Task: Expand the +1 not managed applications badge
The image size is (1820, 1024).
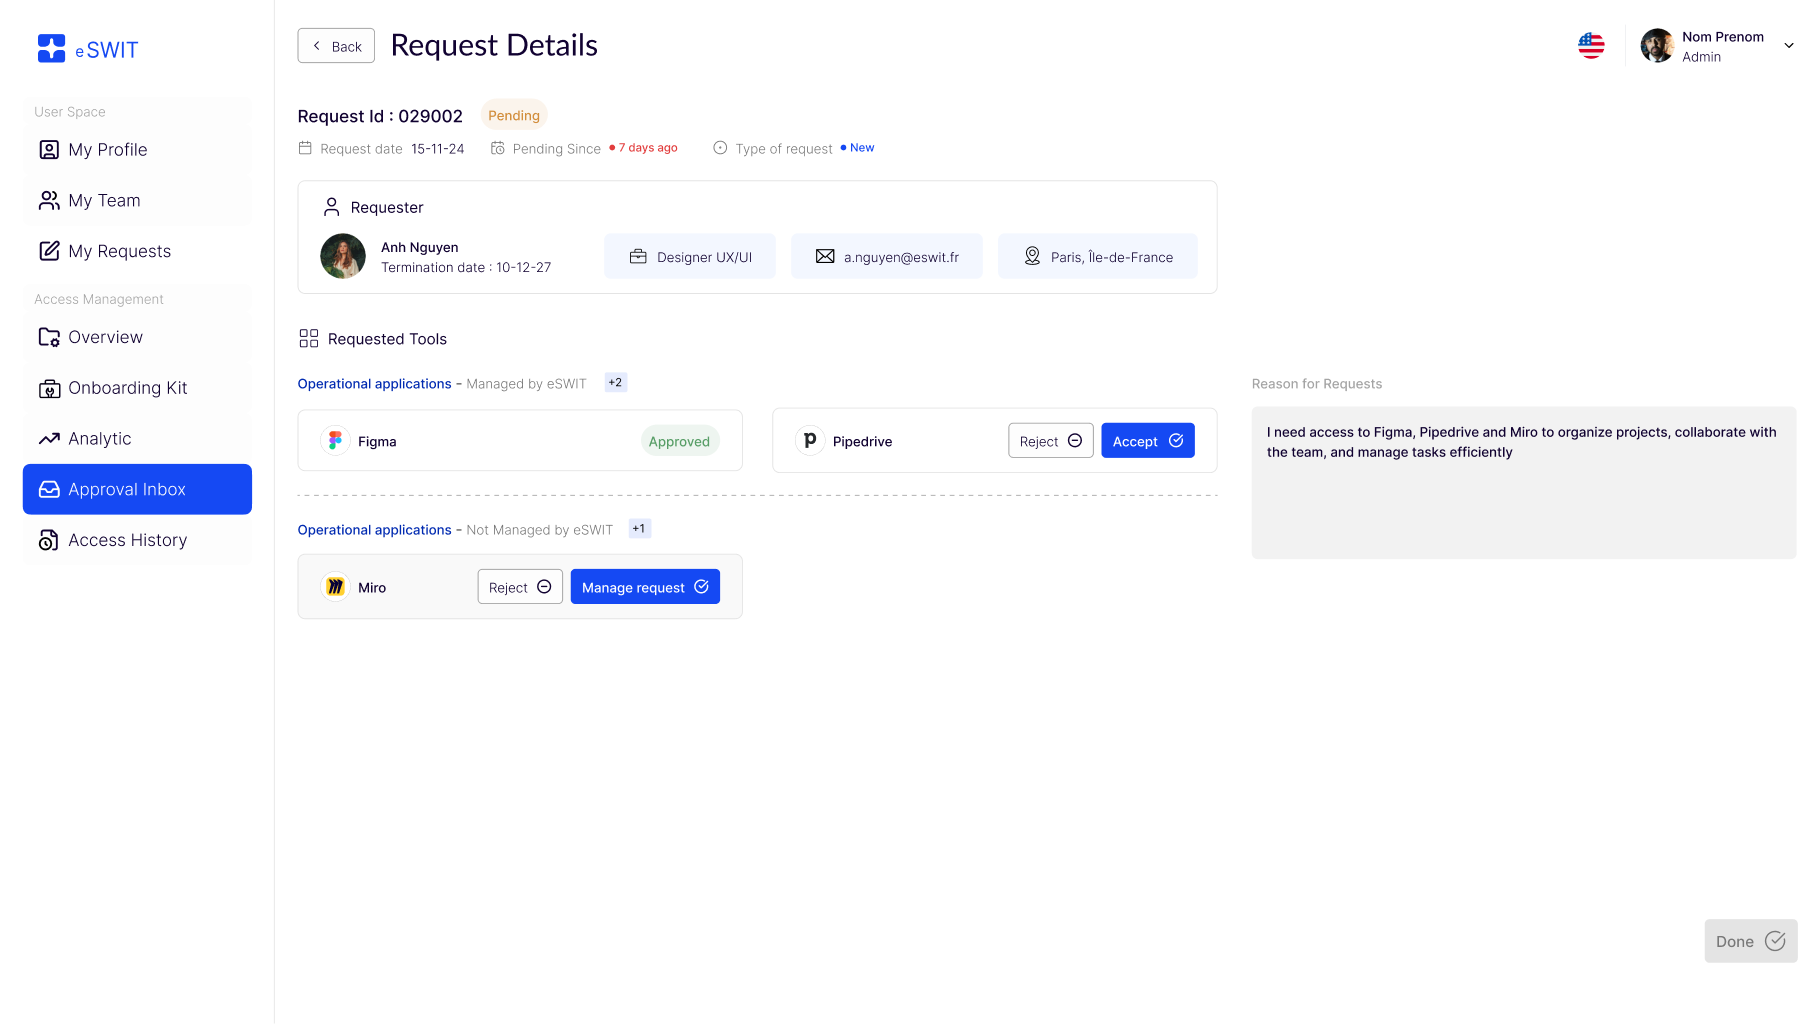Action: (639, 529)
